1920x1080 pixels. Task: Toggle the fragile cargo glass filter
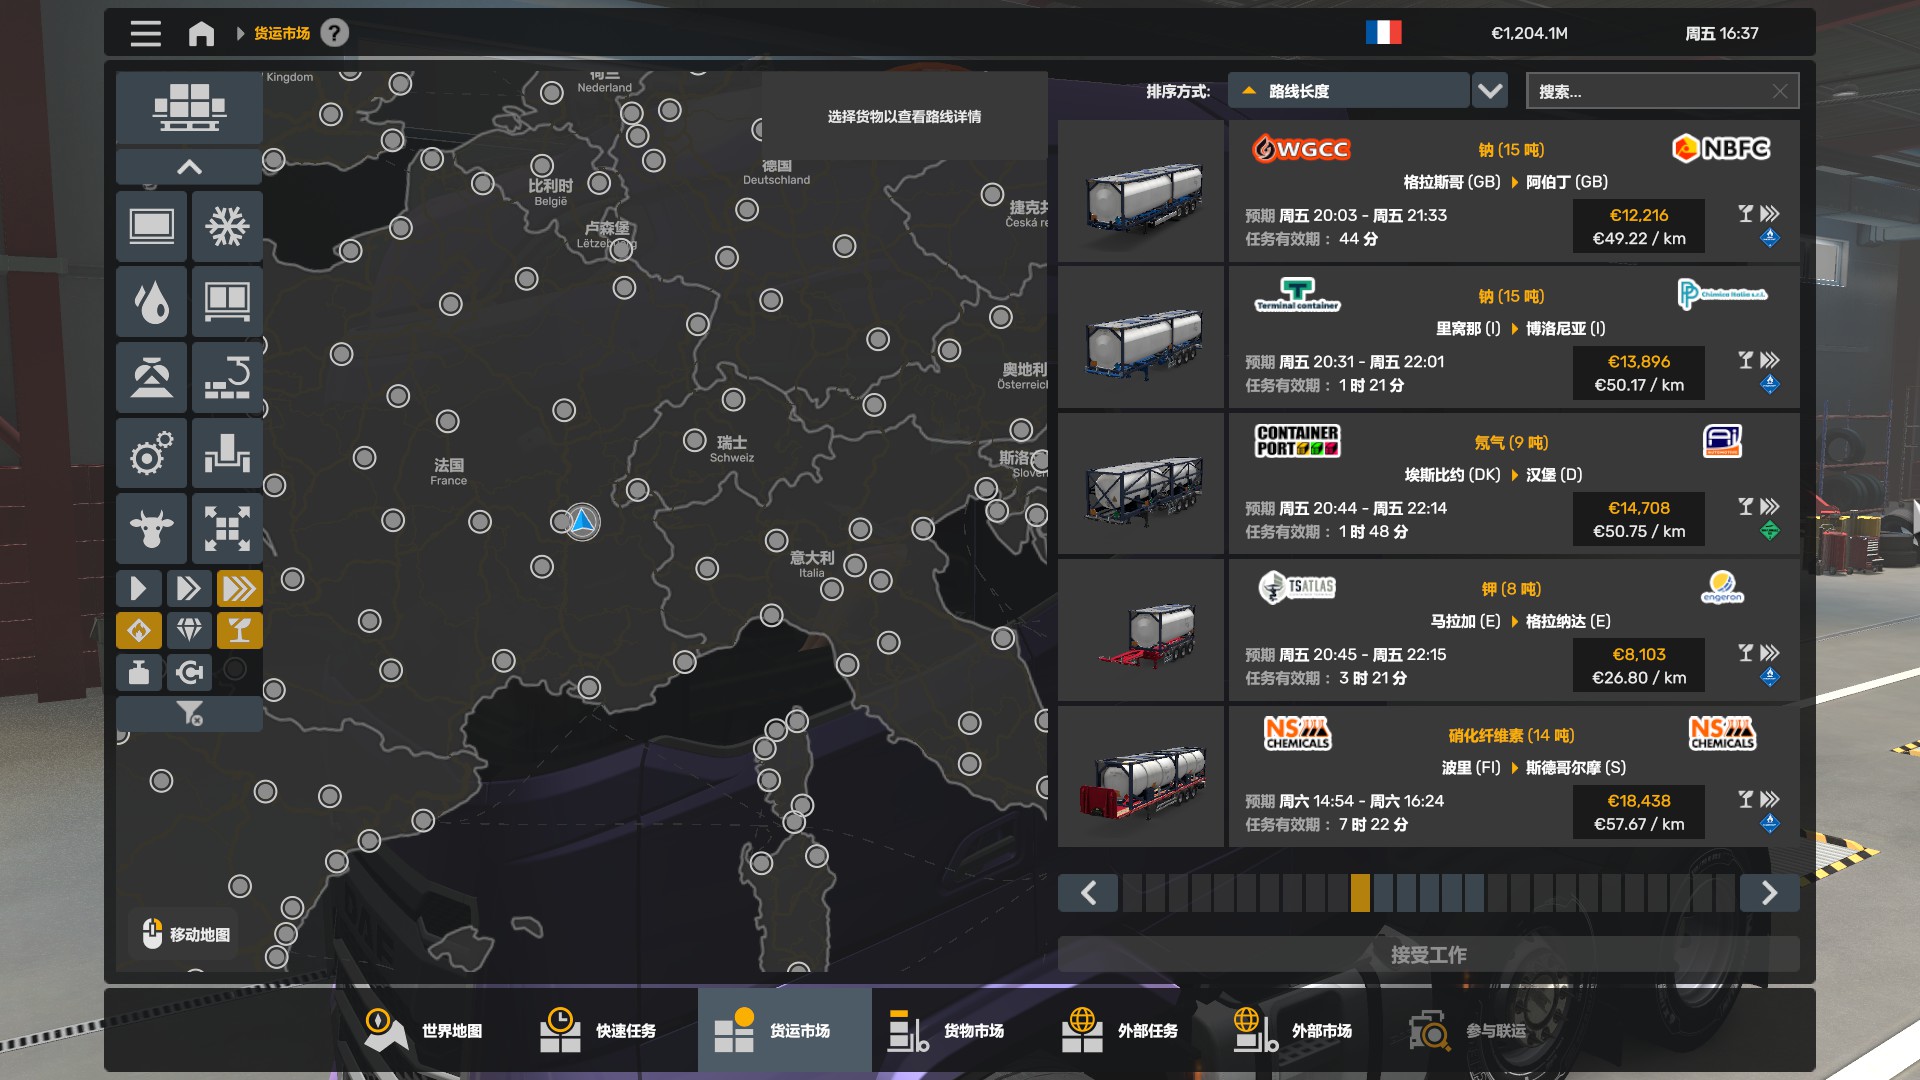239,631
